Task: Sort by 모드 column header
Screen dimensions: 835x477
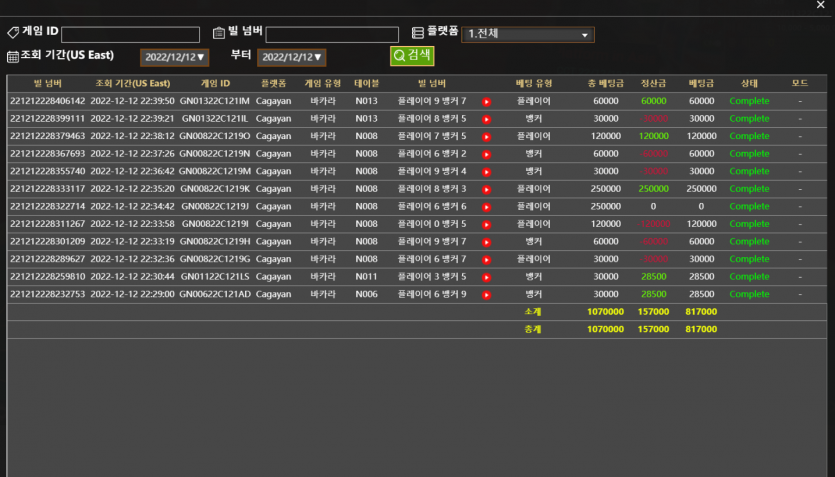Action: (x=800, y=84)
